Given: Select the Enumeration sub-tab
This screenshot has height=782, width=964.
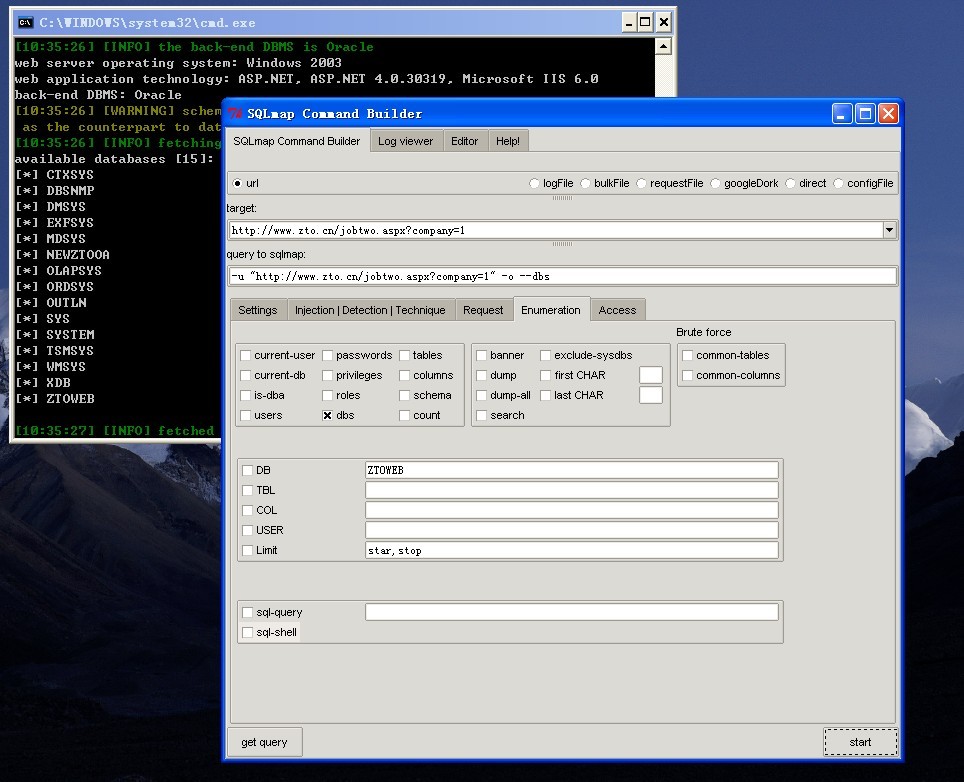Looking at the screenshot, I should click(x=551, y=310).
